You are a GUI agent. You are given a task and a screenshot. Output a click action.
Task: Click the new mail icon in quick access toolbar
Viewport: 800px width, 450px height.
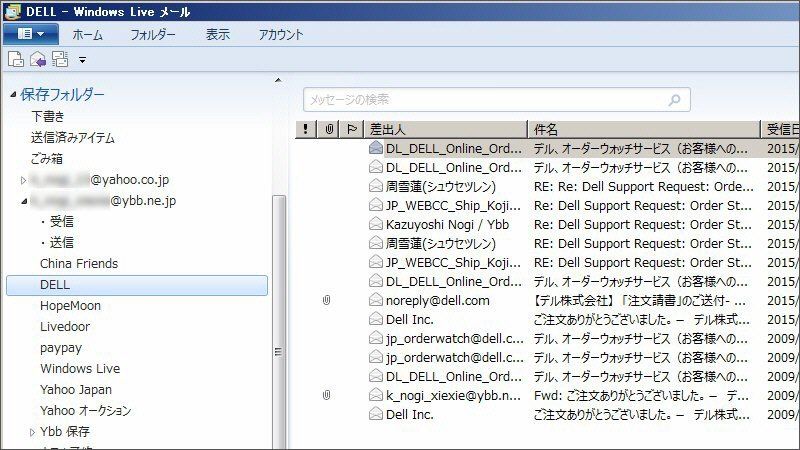(15, 60)
